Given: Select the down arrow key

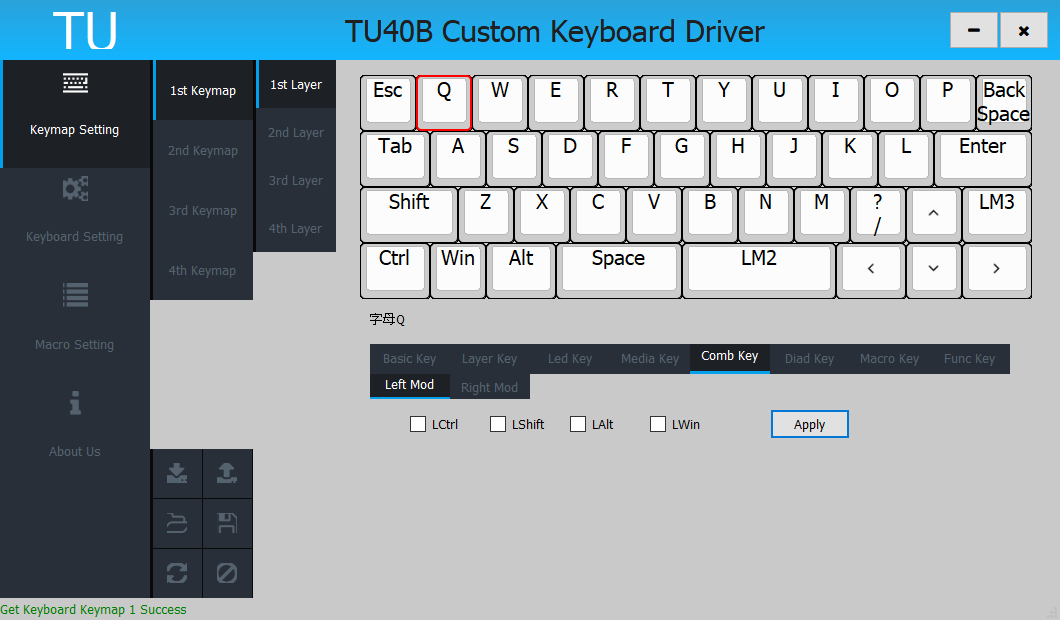Looking at the screenshot, I should click(934, 270).
